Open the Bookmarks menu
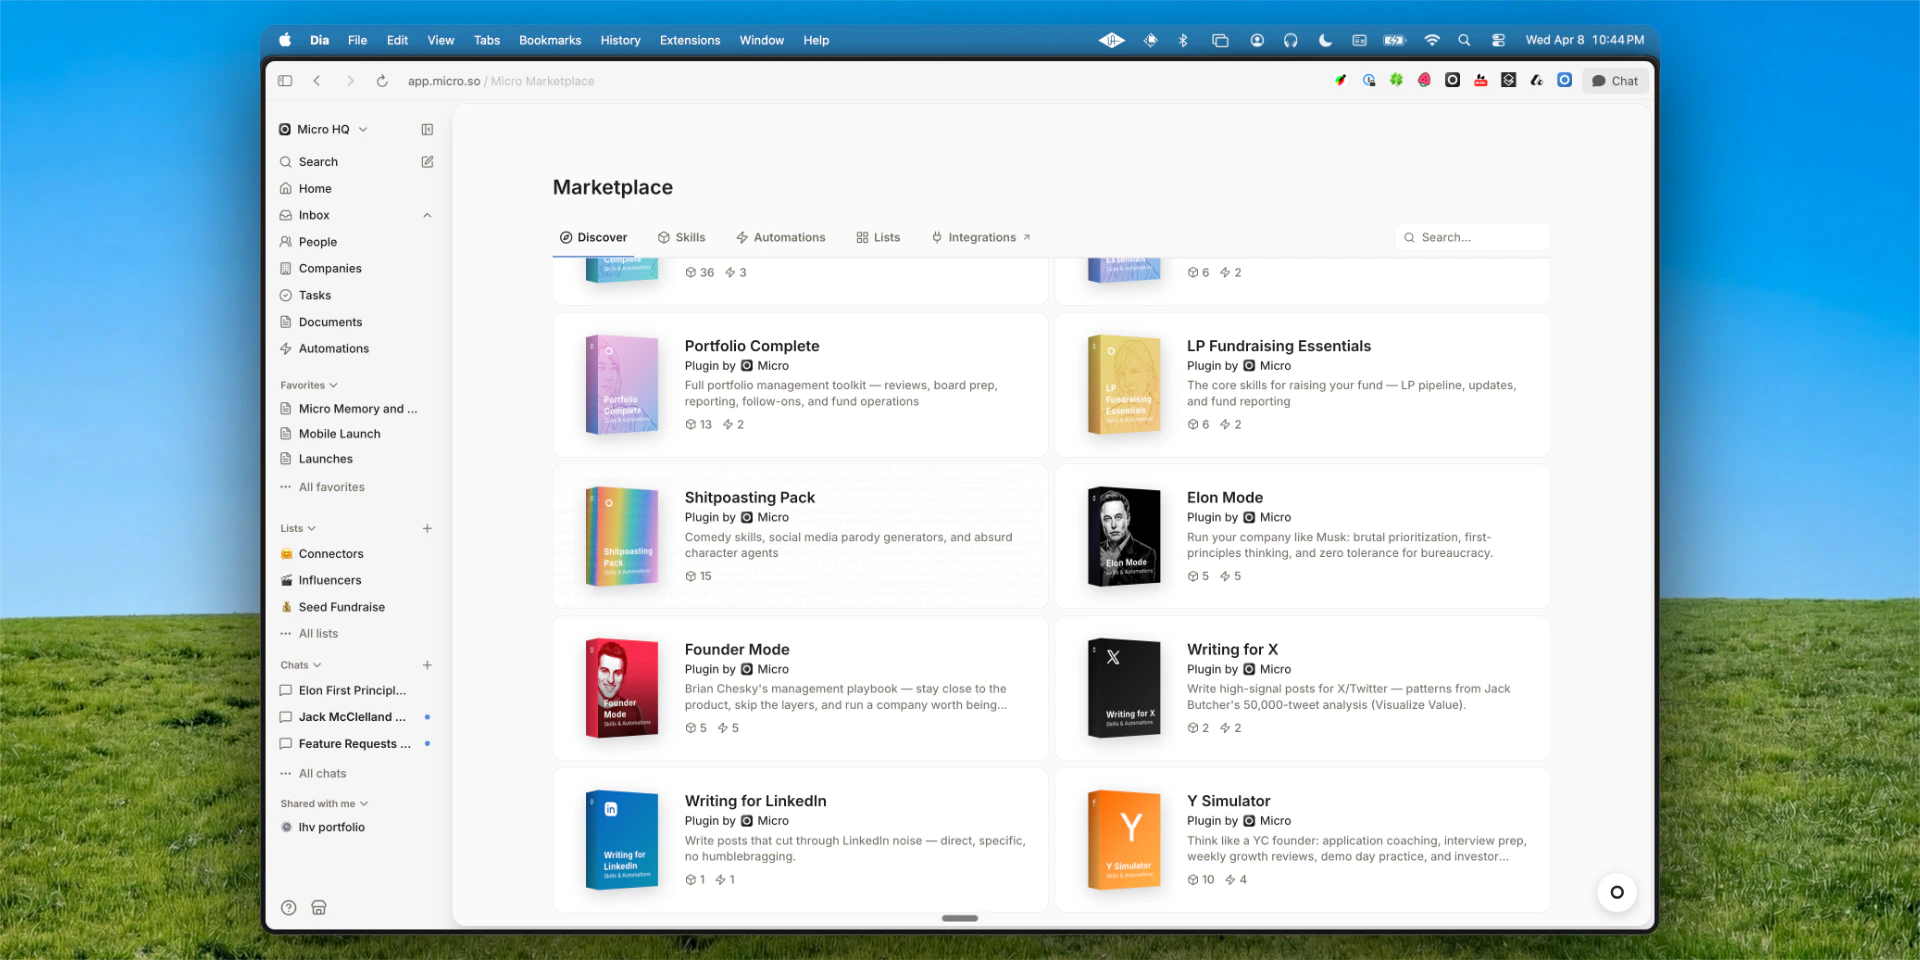This screenshot has width=1920, height=960. click(x=550, y=40)
